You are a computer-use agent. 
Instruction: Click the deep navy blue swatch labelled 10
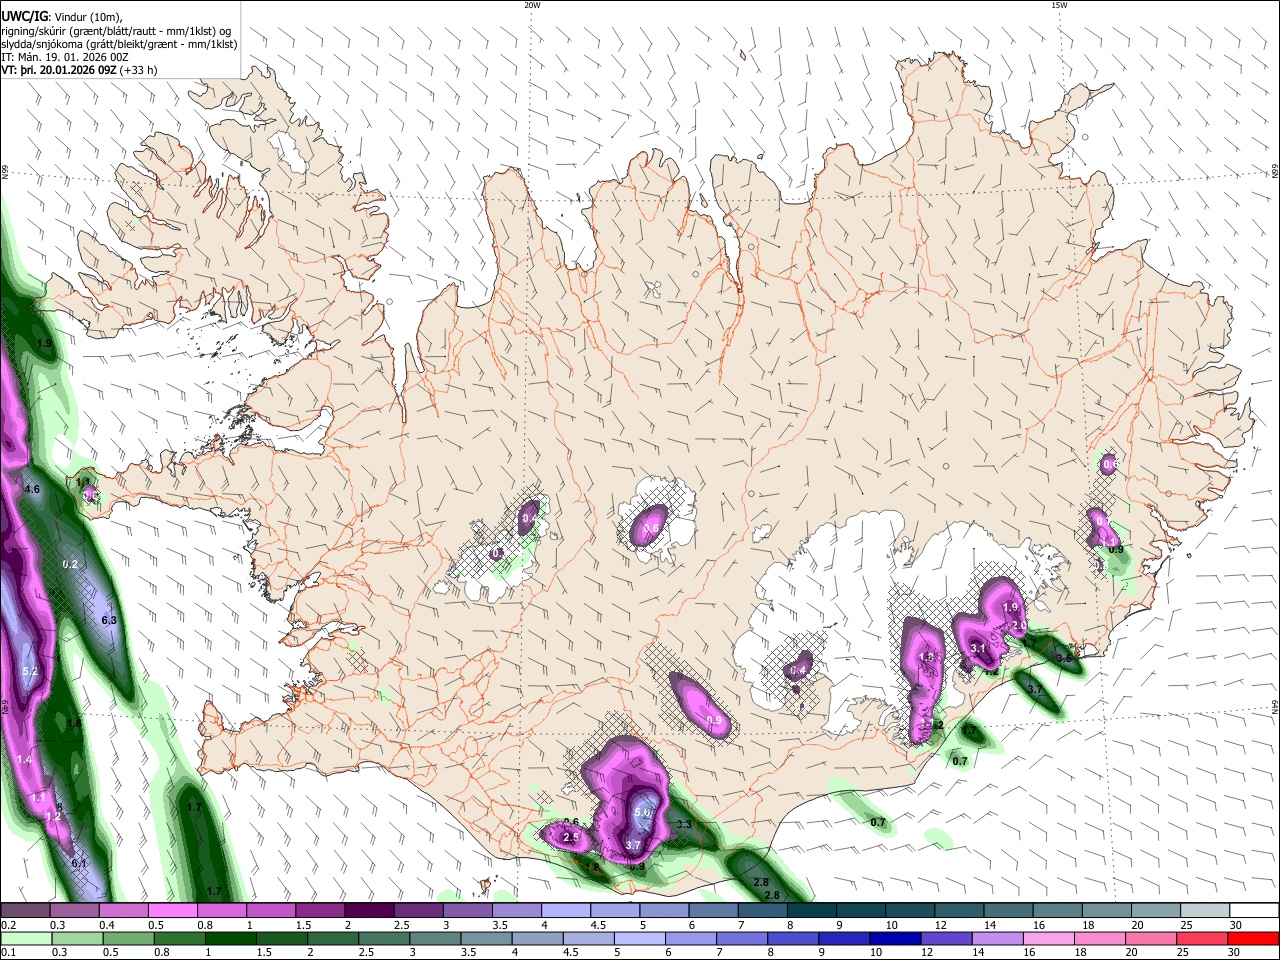click(x=893, y=939)
